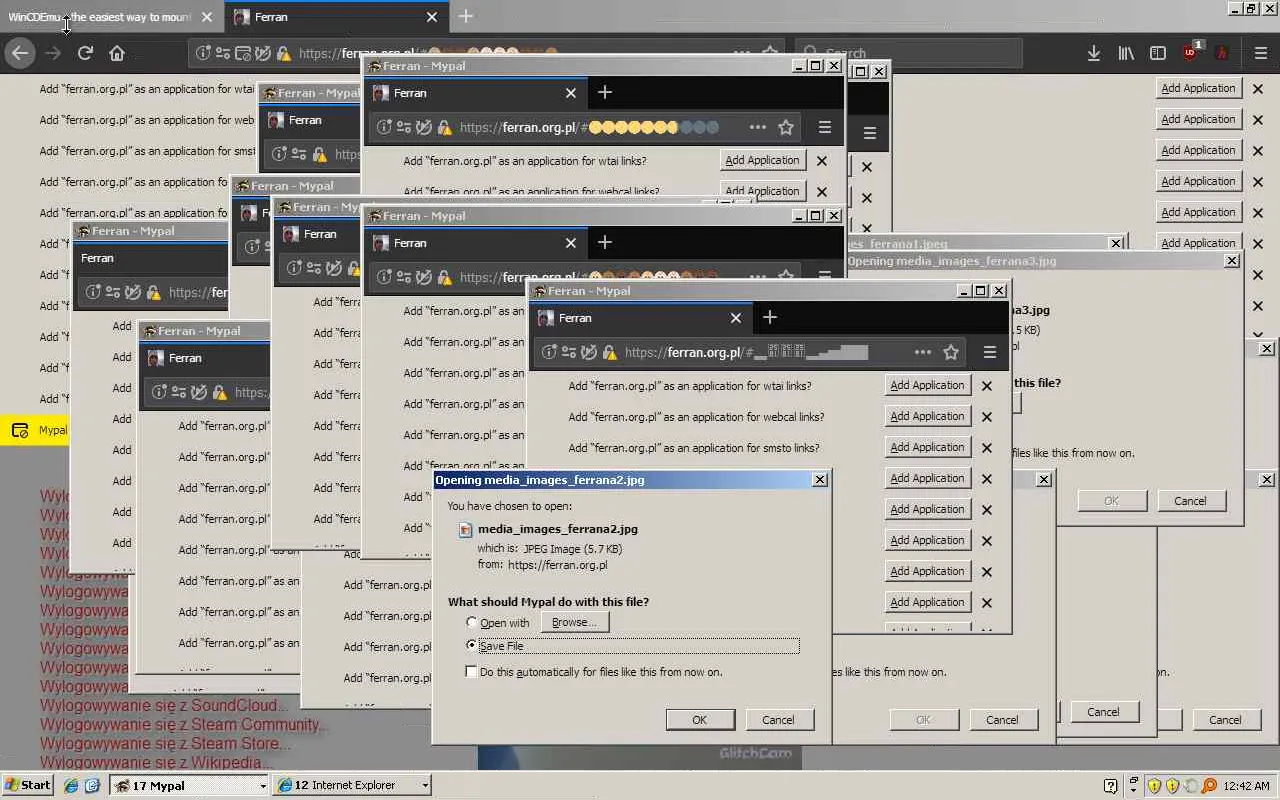
Task: Click the Search field in the main toolbar
Action: 909,53
